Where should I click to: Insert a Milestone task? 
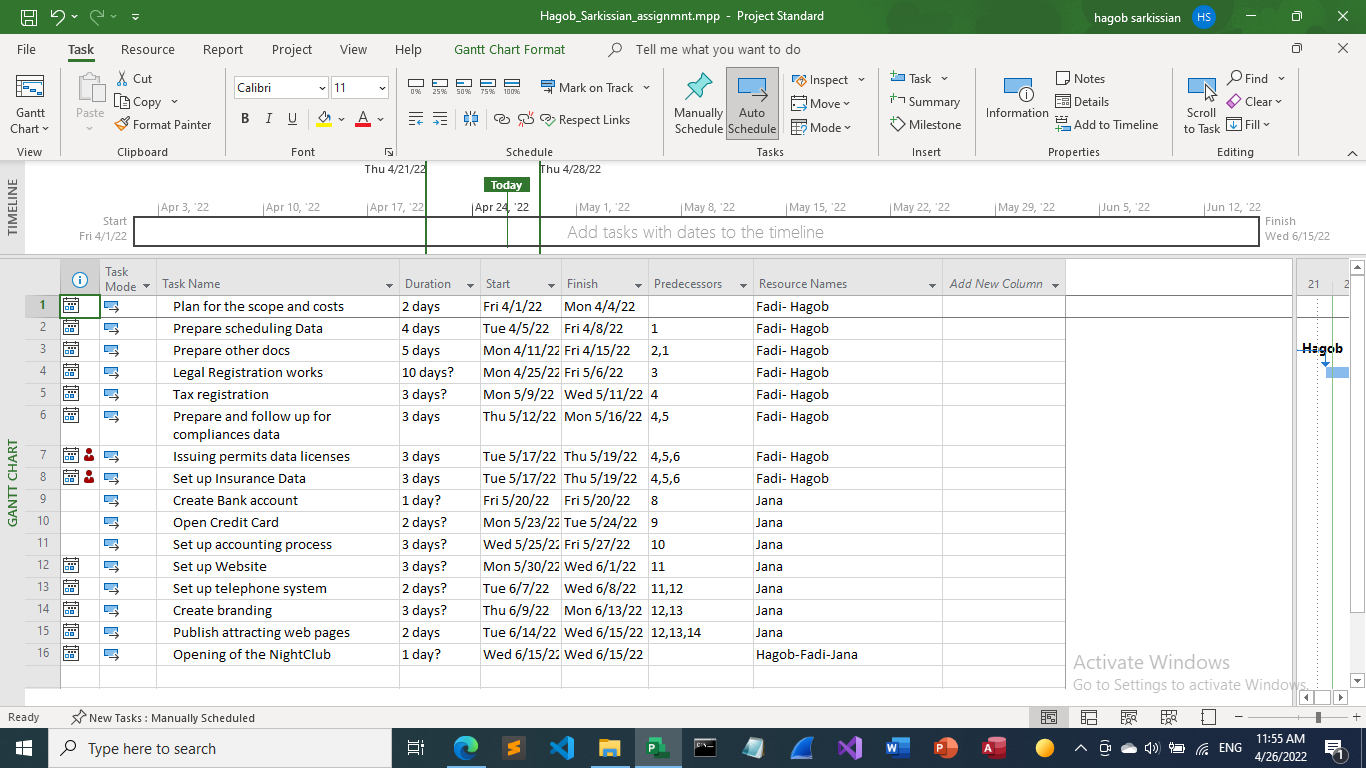[x=925, y=125]
